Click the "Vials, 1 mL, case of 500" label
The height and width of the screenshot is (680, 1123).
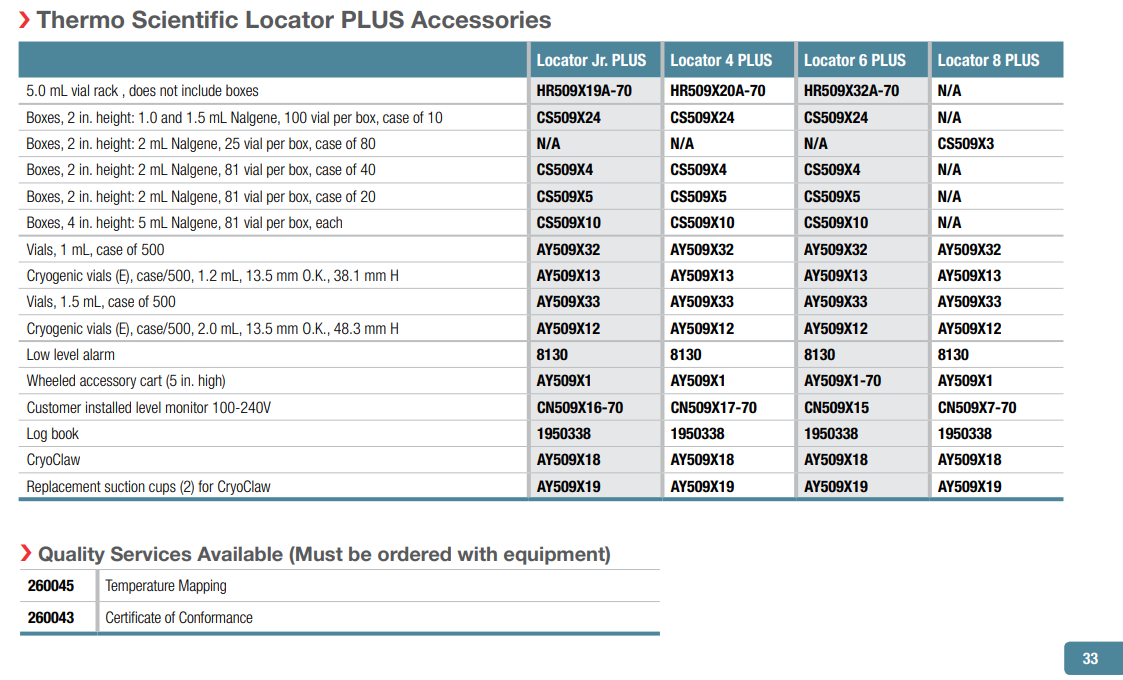95,249
